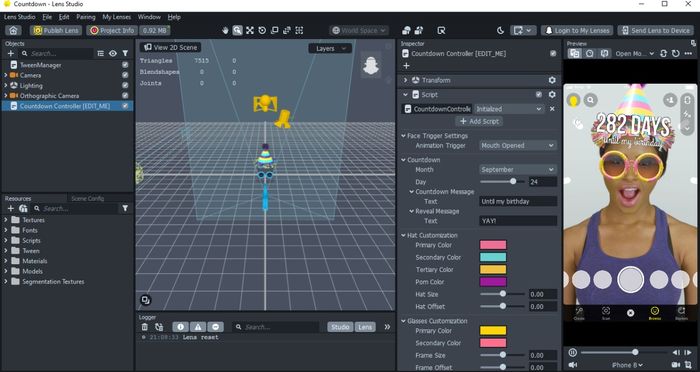Uncheck TweenManager checkbox
The width and height of the screenshot is (700, 372).
tap(125, 65)
